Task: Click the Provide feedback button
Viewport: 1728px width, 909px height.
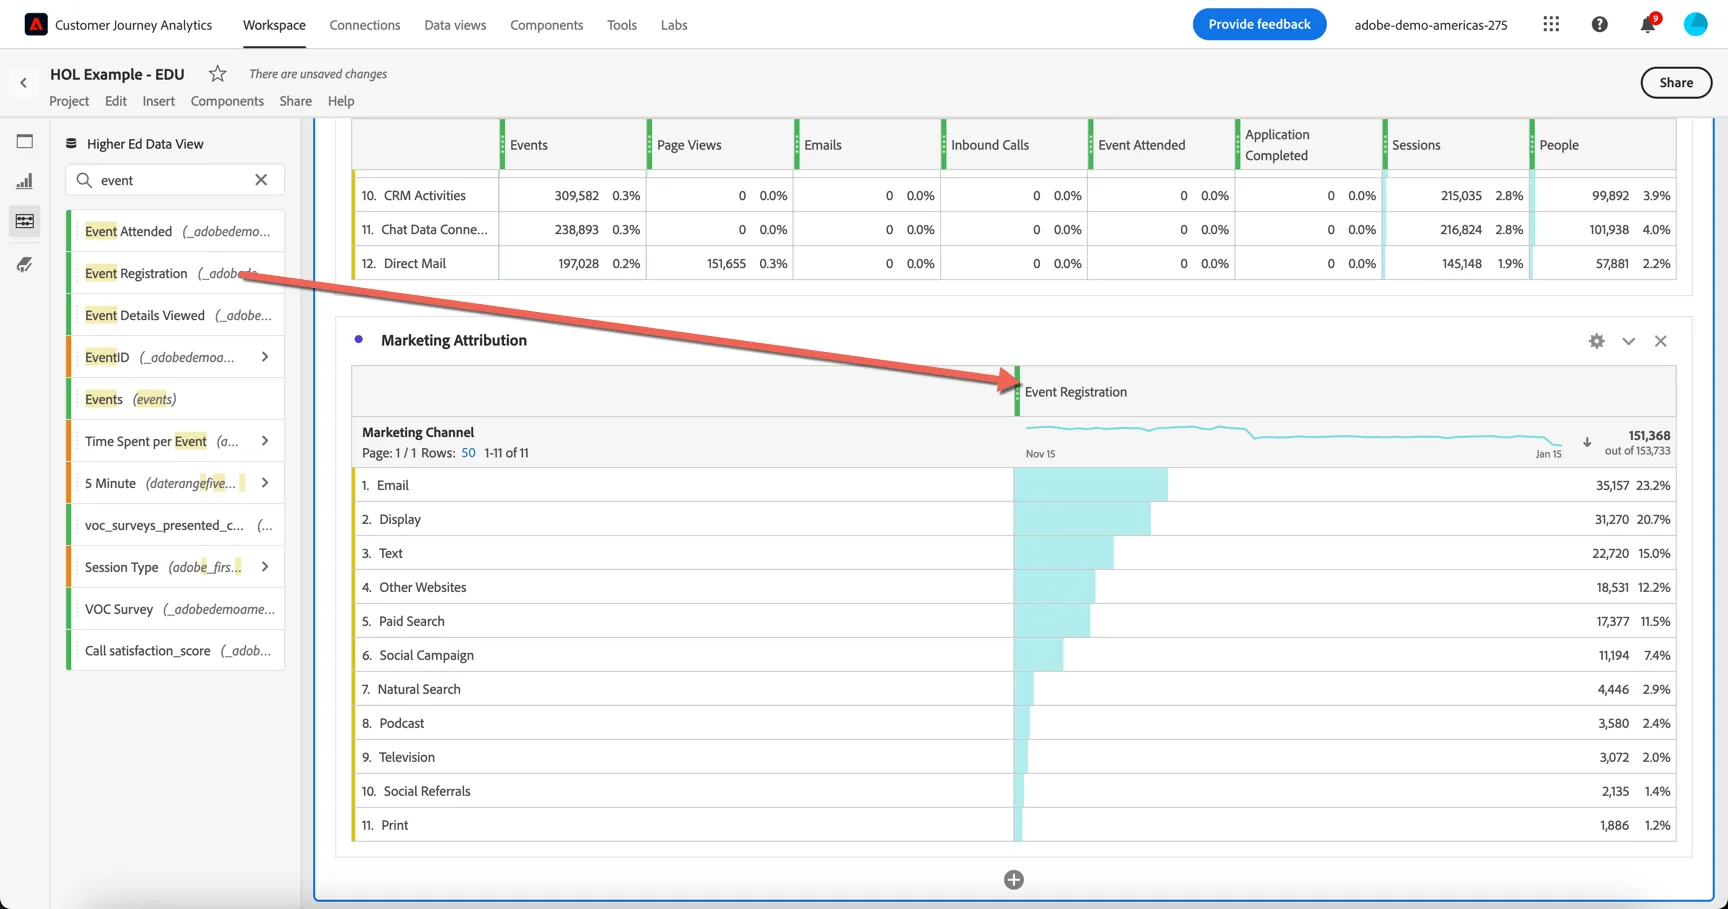Action: click(1259, 24)
